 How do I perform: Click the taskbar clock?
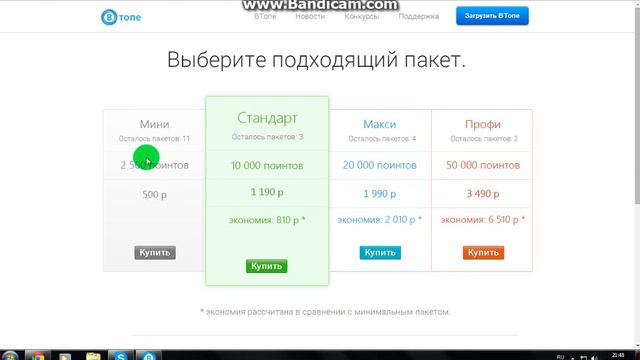coord(618,356)
